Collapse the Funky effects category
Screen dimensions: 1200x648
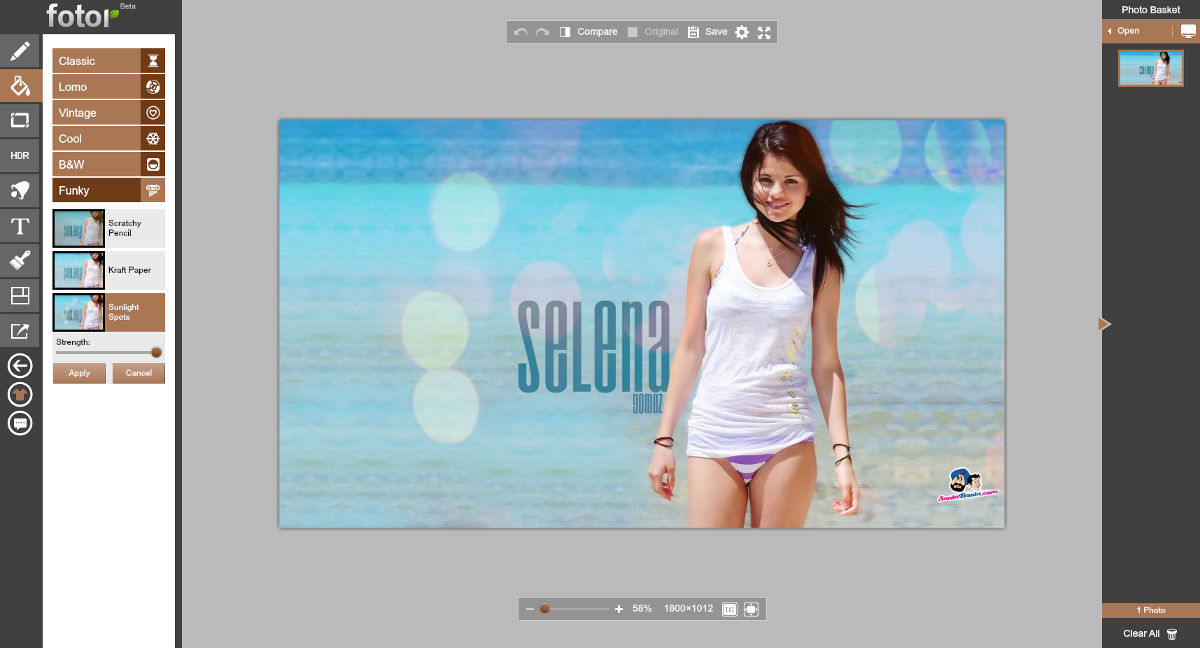tap(109, 191)
